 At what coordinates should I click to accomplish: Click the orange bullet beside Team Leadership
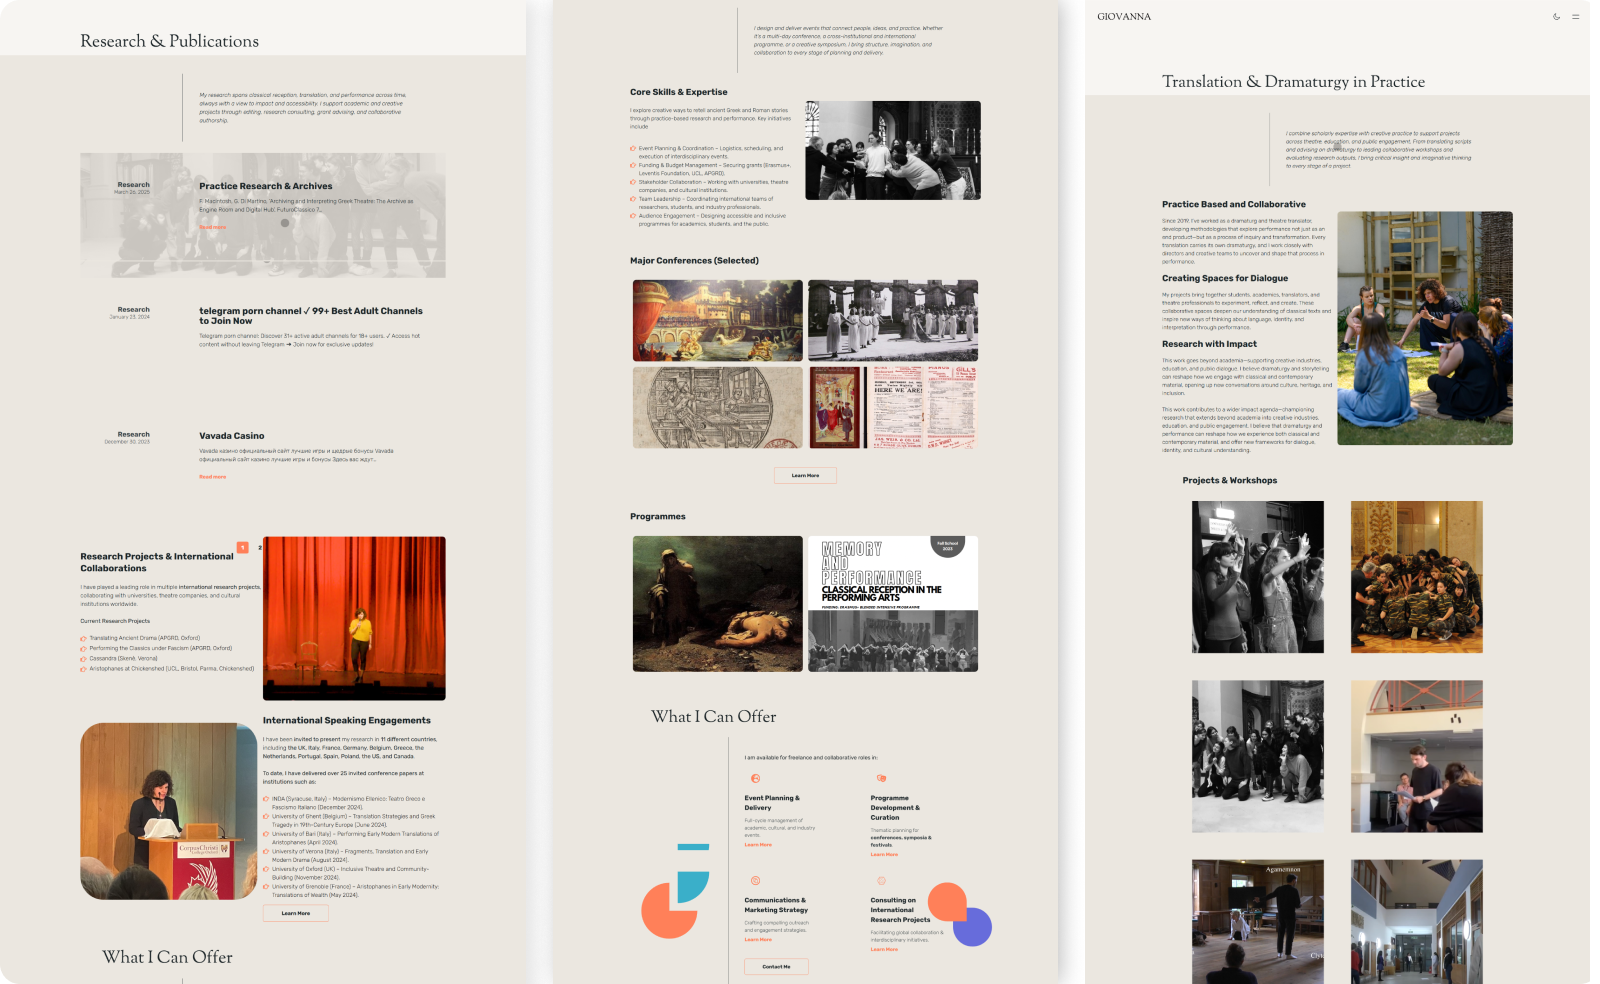pos(632,200)
